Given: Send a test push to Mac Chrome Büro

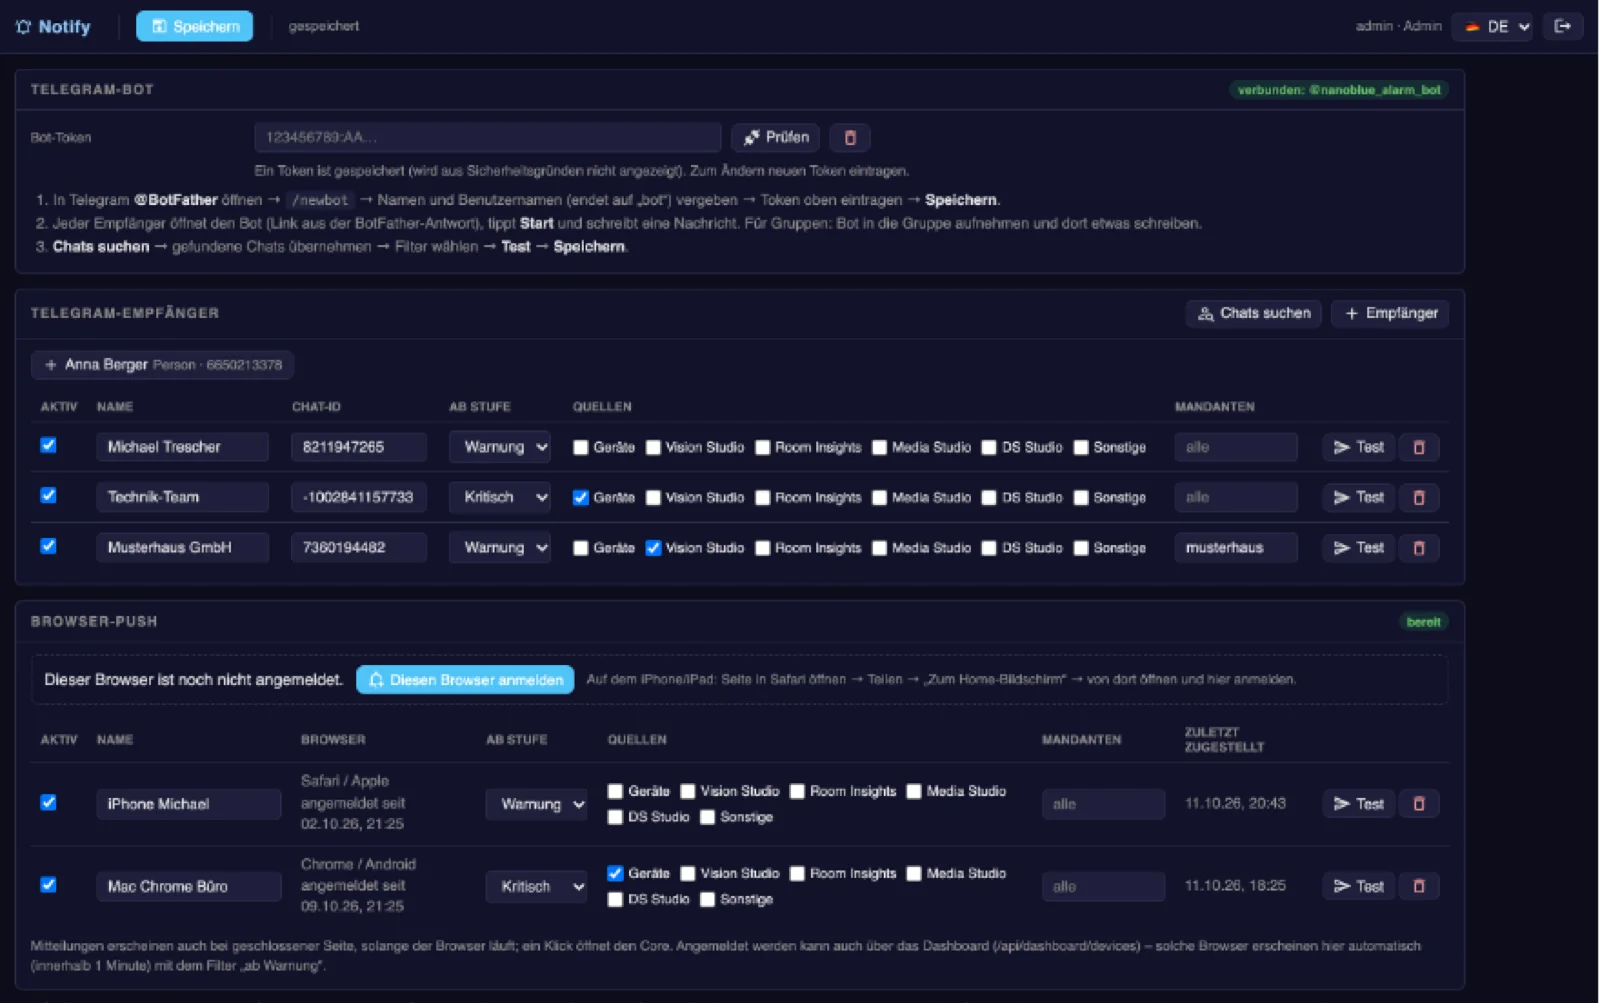Looking at the screenshot, I should click(x=1358, y=886).
